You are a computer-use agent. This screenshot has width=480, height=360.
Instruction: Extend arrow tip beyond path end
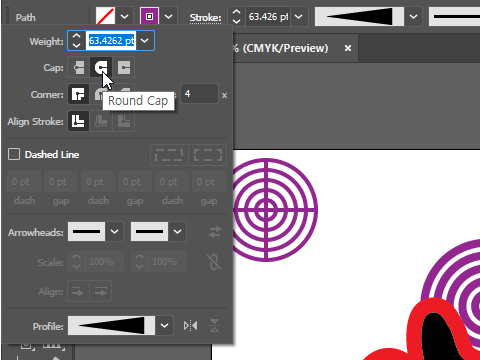tap(78, 292)
